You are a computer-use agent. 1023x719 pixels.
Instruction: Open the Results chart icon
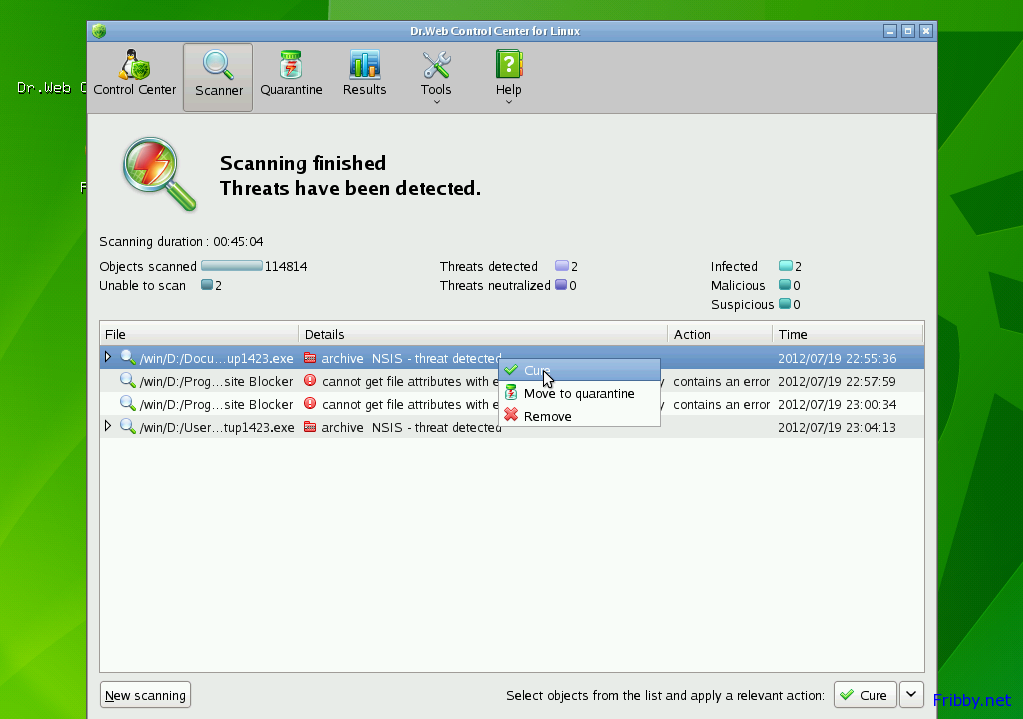(x=364, y=66)
